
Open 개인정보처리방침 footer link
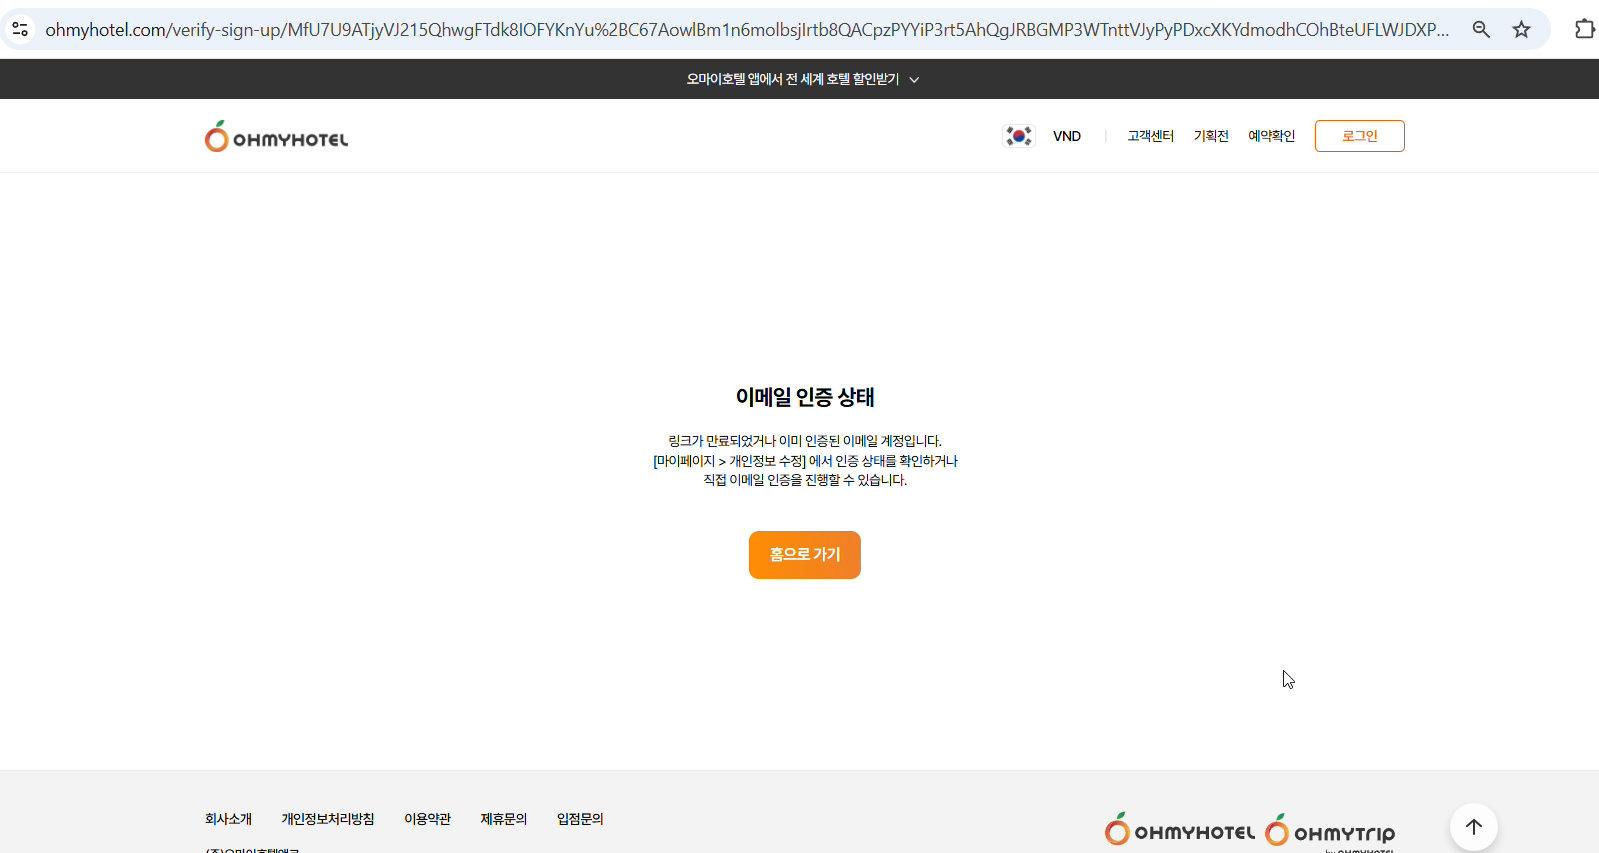(x=328, y=819)
